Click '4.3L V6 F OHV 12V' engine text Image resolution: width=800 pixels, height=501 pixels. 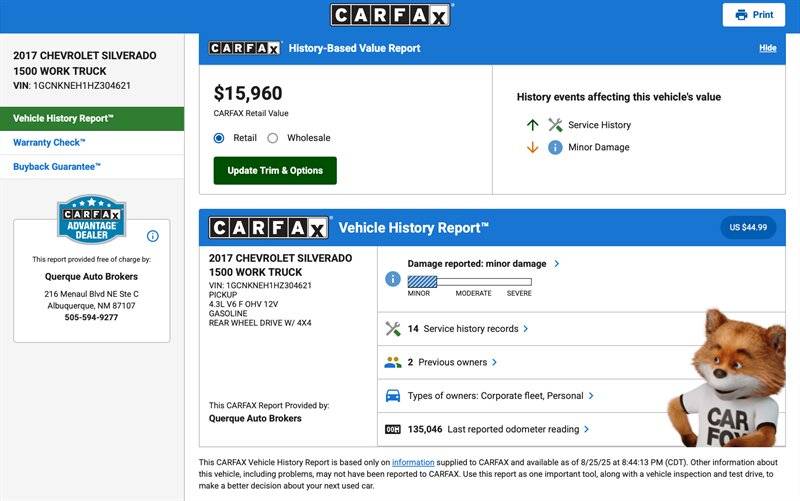click(x=243, y=304)
